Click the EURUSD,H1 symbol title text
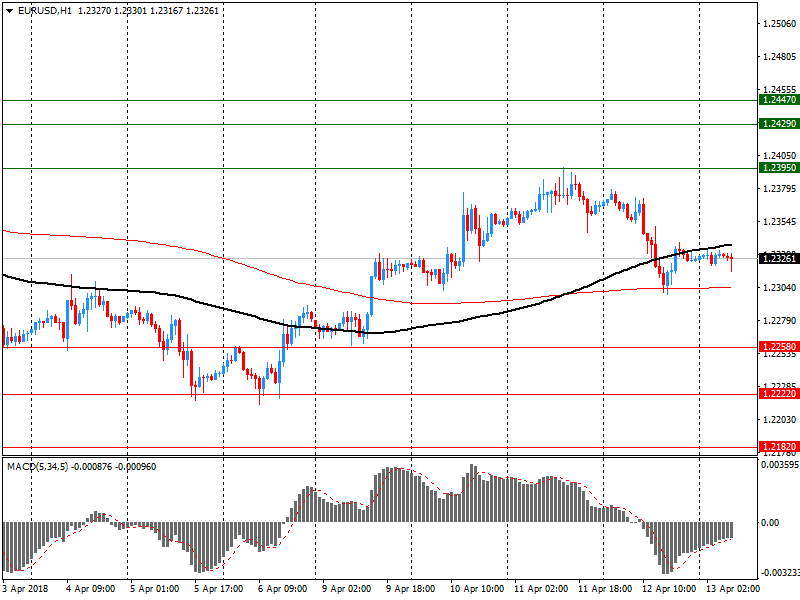800x600 pixels. 45,11
